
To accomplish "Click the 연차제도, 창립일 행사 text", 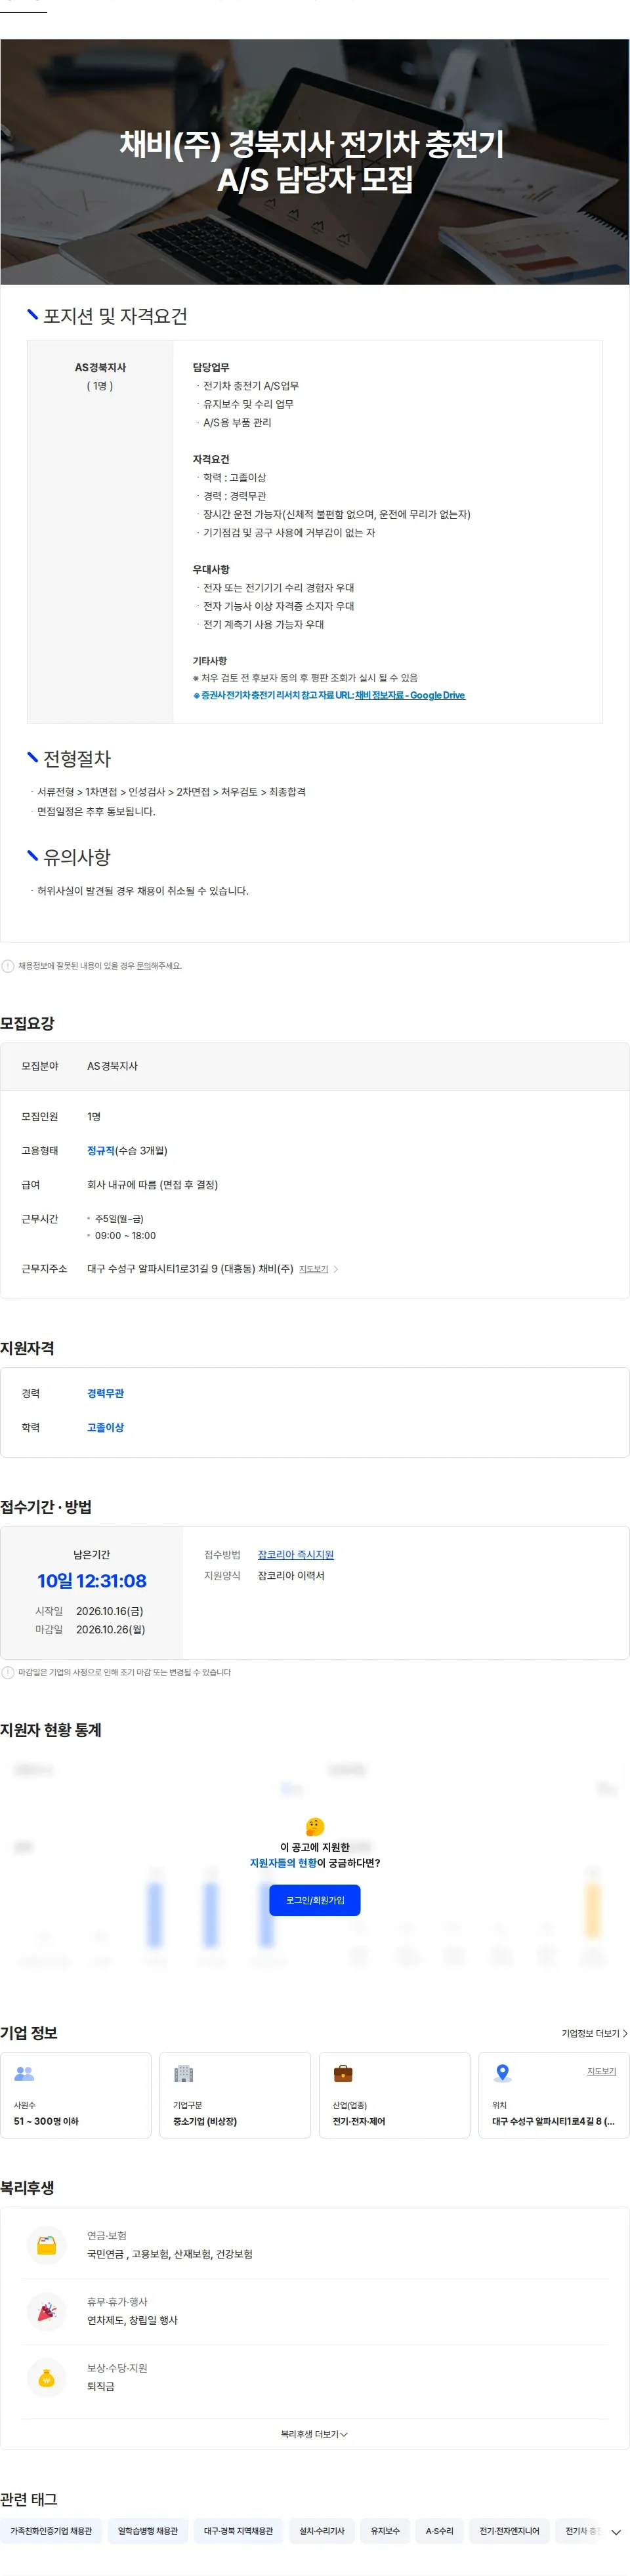I will point(132,2320).
